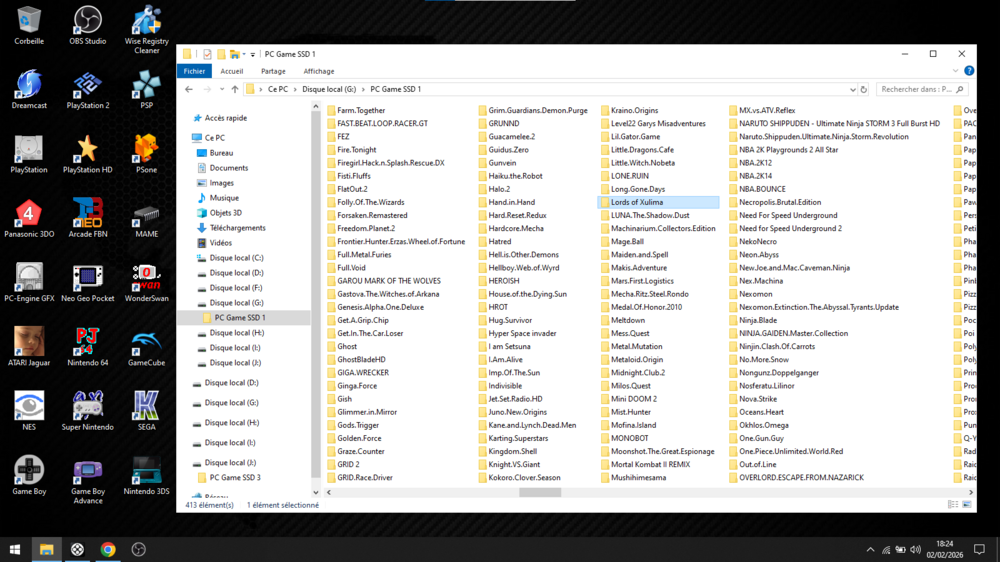Open the Fichier menu
This screenshot has width=1000, height=562.
[x=194, y=71]
